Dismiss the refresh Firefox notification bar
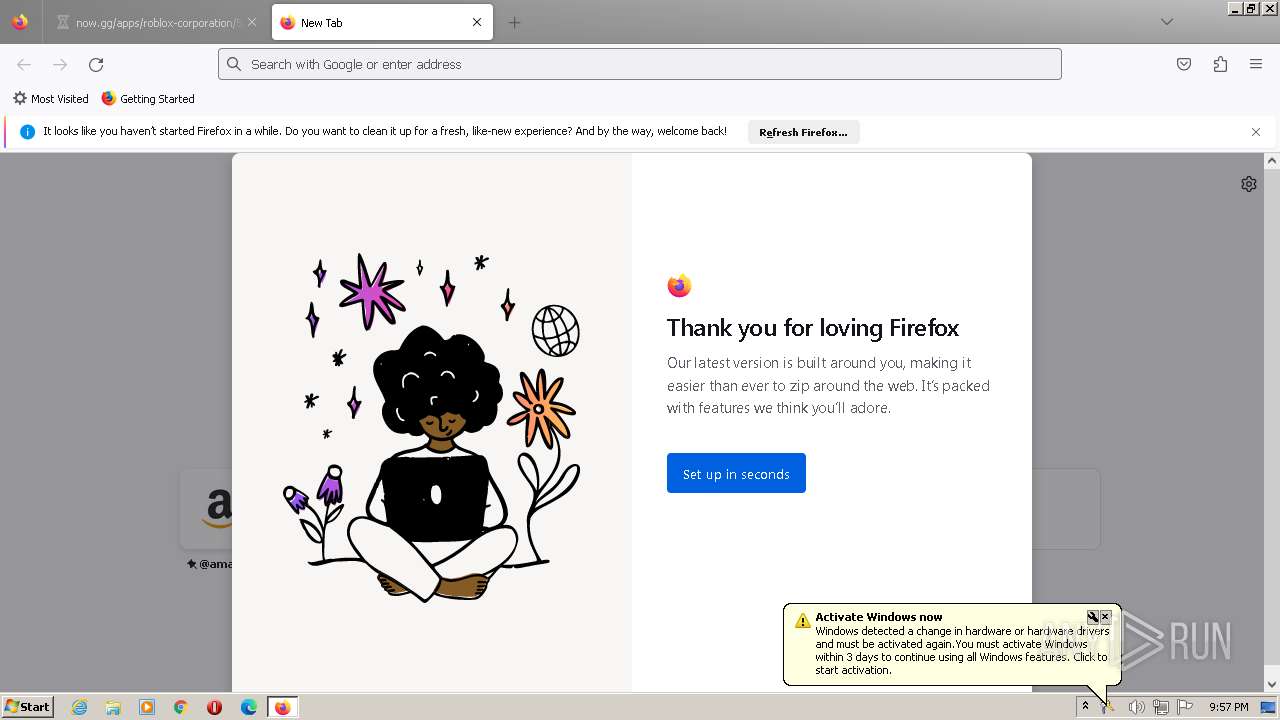Screen dimensions: 1280x720 tap(1256, 132)
